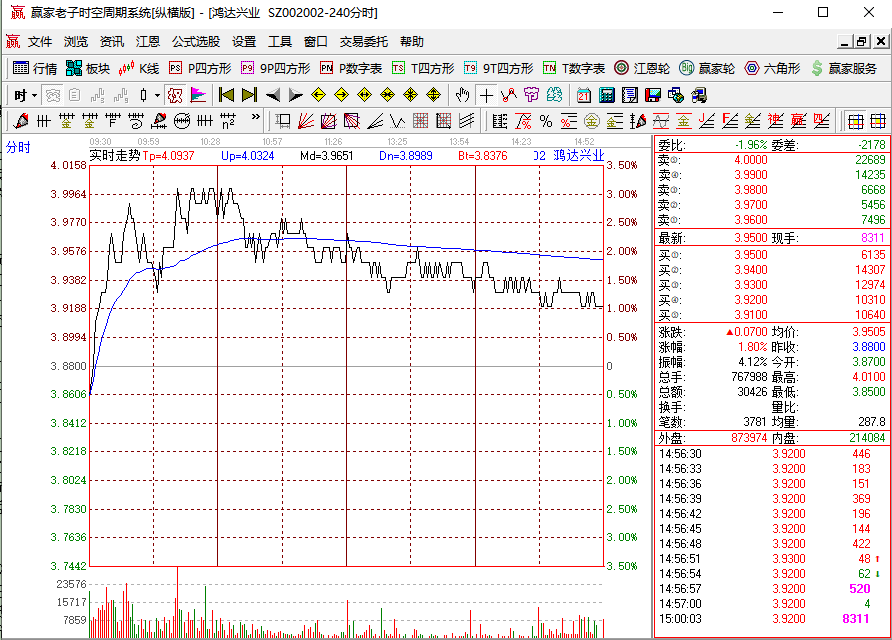This screenshot has width=892, height=640.
Task: Open the 板块 sector view
Action: click(x=88, y=68)
